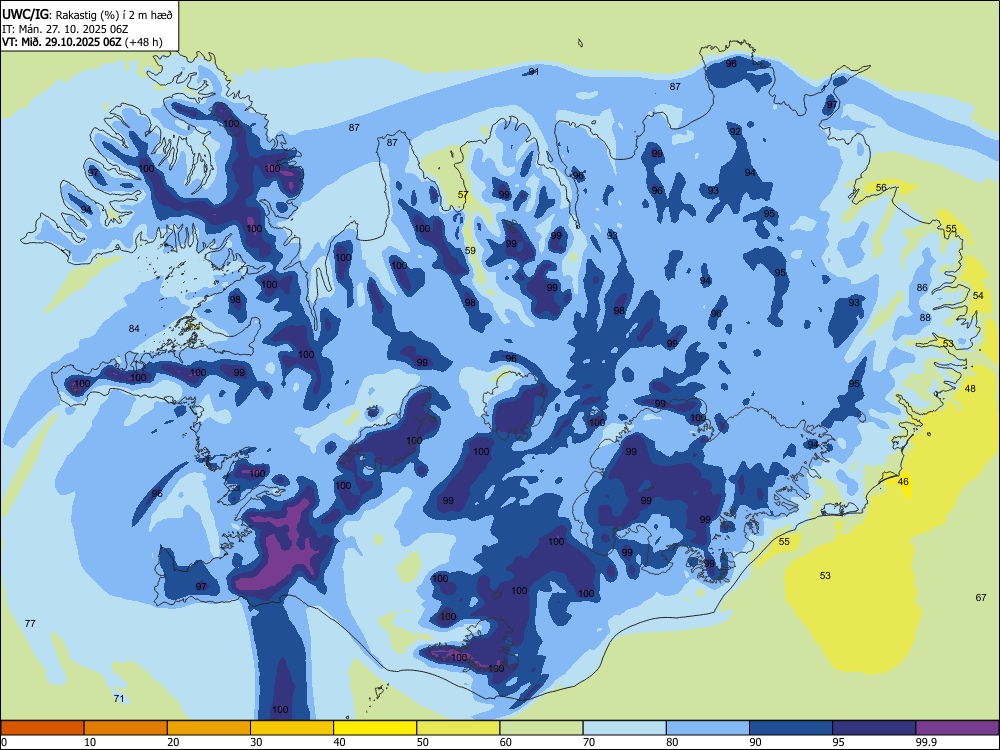Click the offshore value '71' in the southwest

coord(119,698)
